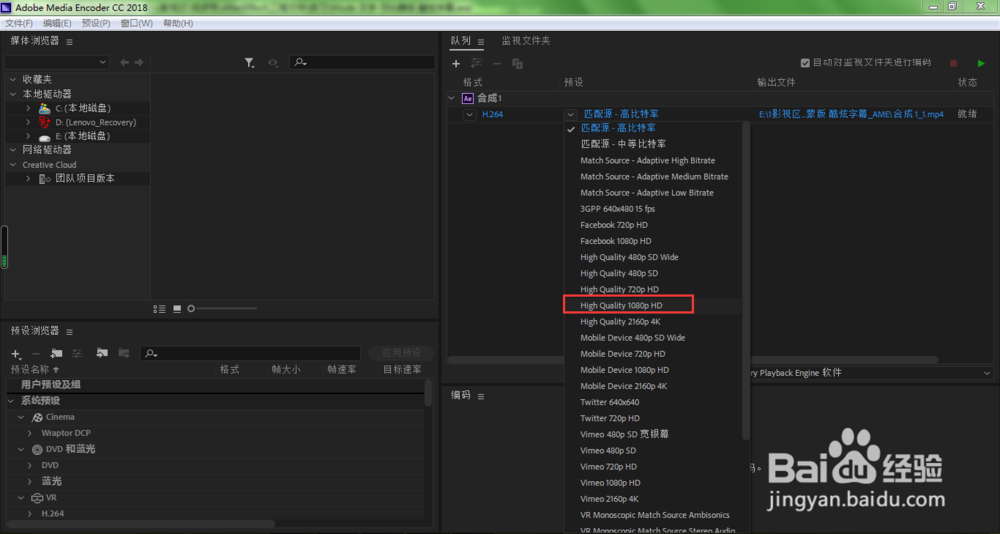Click the preset browser vertical scrollbar

coord(428,392)
